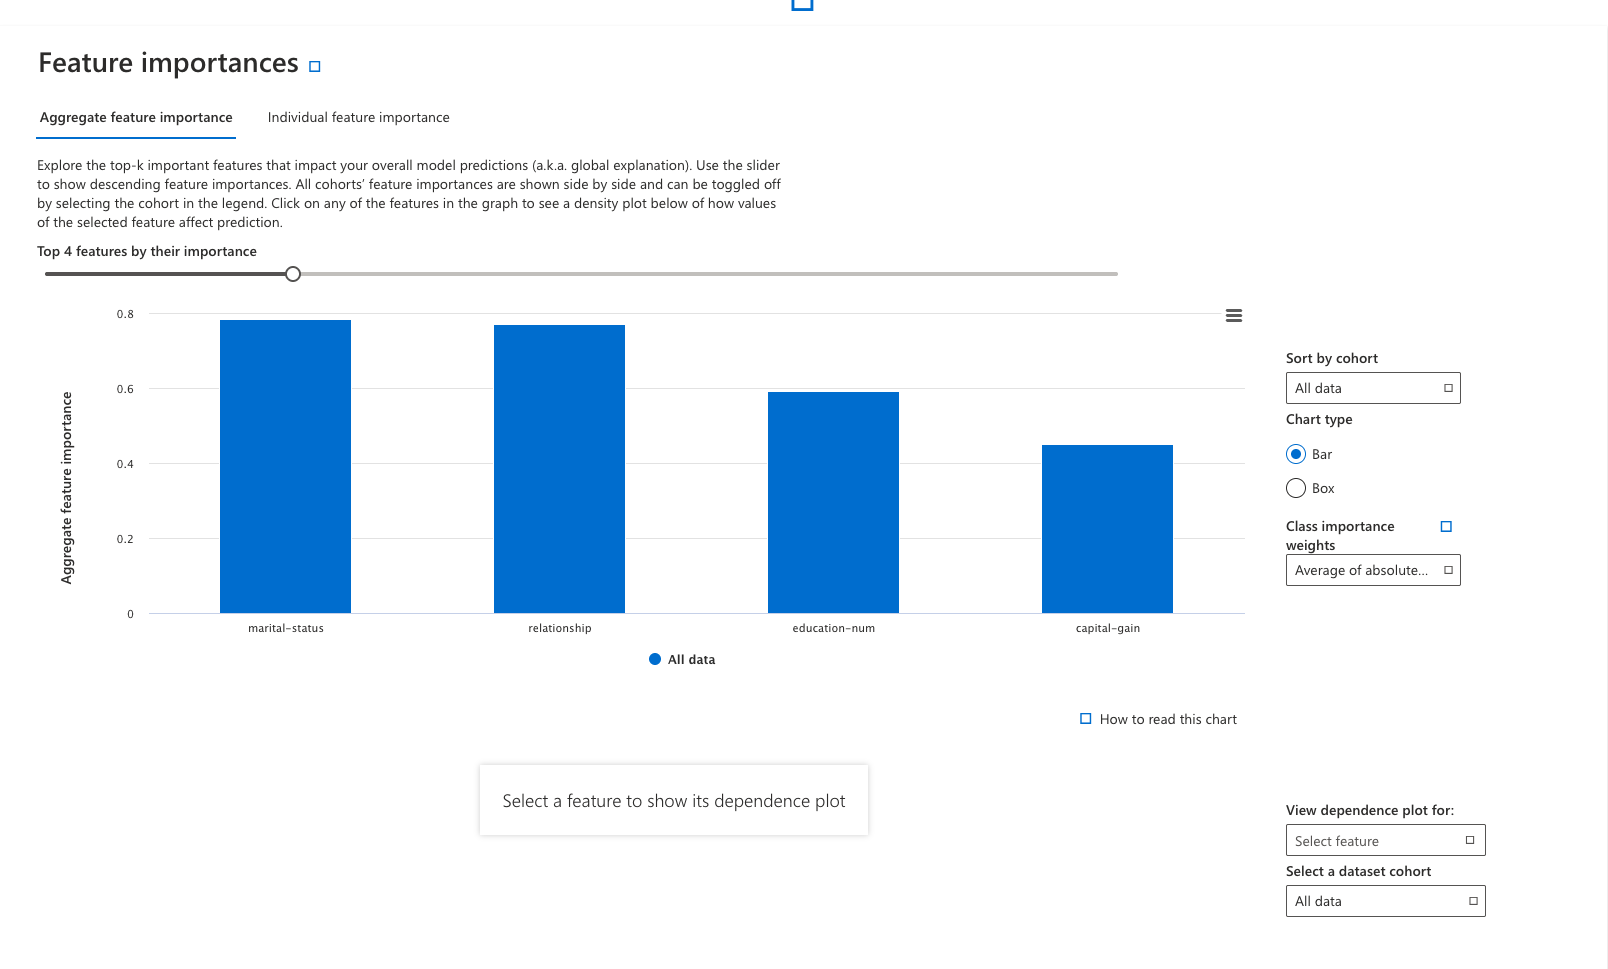Select the Box chart type radio button
Viewport: 1608px width, 969px height.
click(x=1296, y=488)
